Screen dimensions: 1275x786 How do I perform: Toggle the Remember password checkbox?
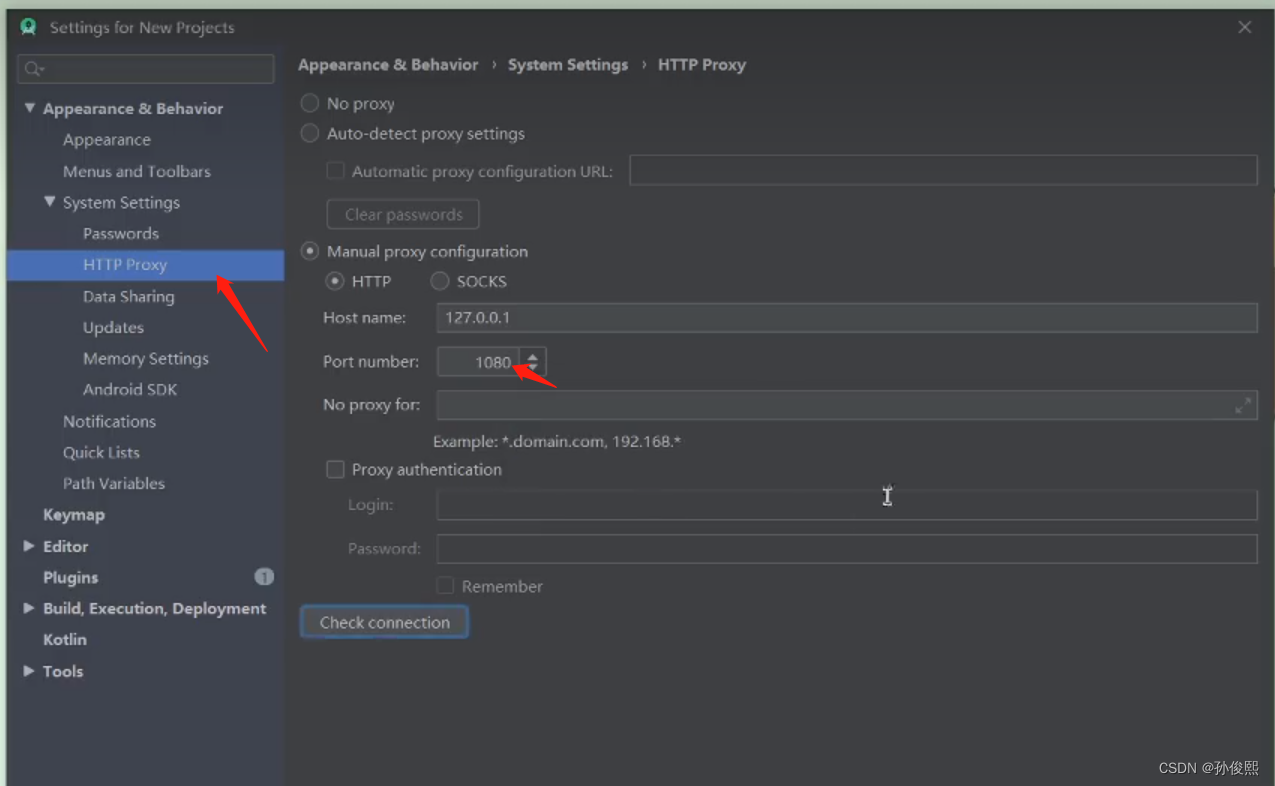(x=445, y=586)
